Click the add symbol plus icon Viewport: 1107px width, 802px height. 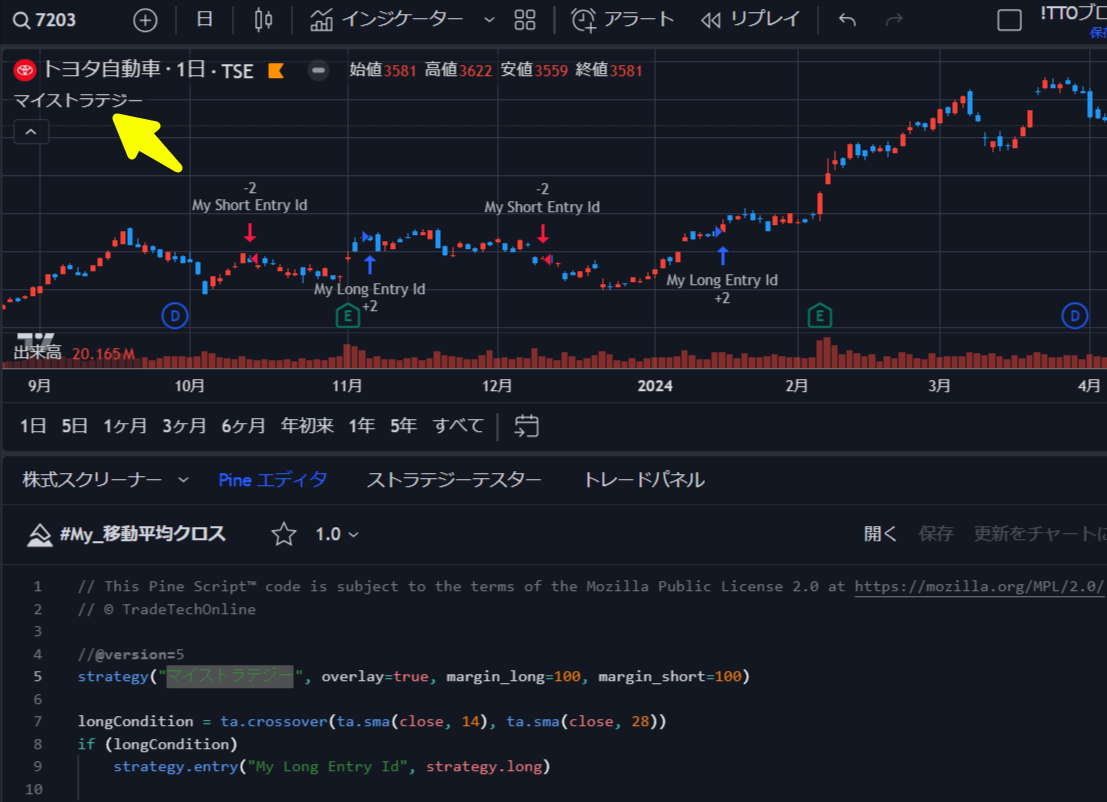[x=145, y=19]
